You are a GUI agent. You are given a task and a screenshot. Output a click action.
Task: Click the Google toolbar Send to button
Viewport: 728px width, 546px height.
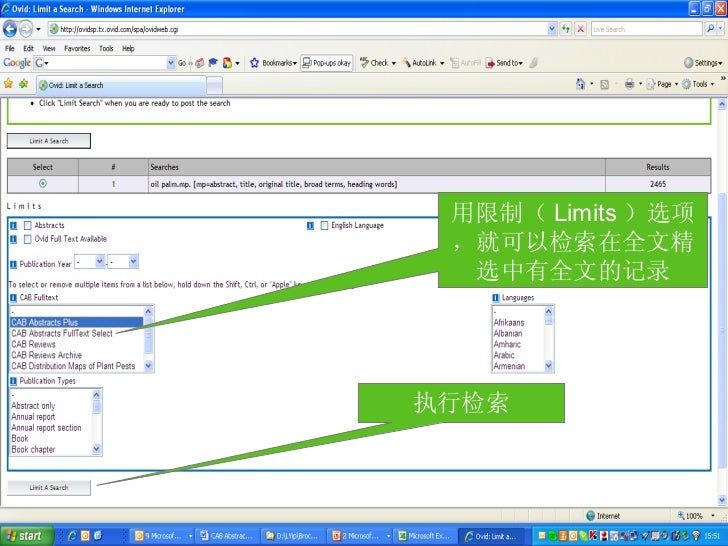pyautogui.click(x=504, y=63)
